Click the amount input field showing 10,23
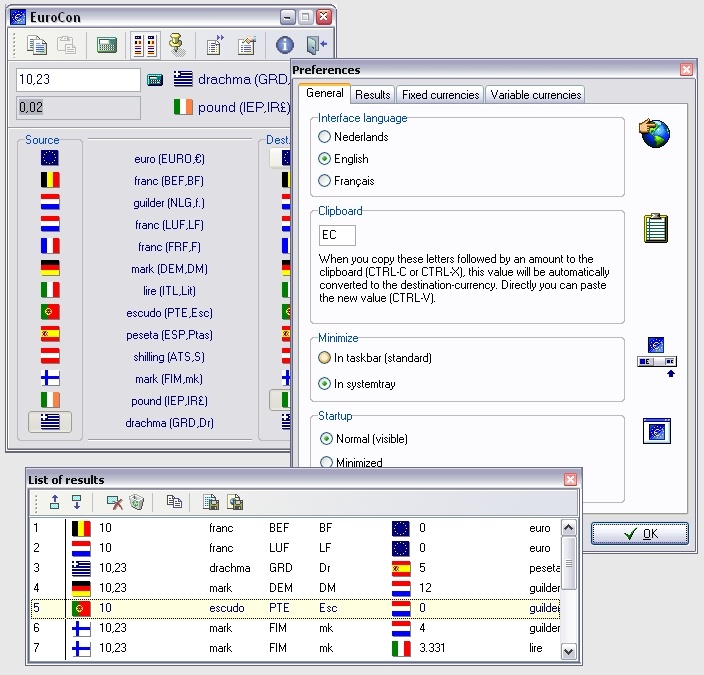 pyautogui.click(x=78, y=79)
